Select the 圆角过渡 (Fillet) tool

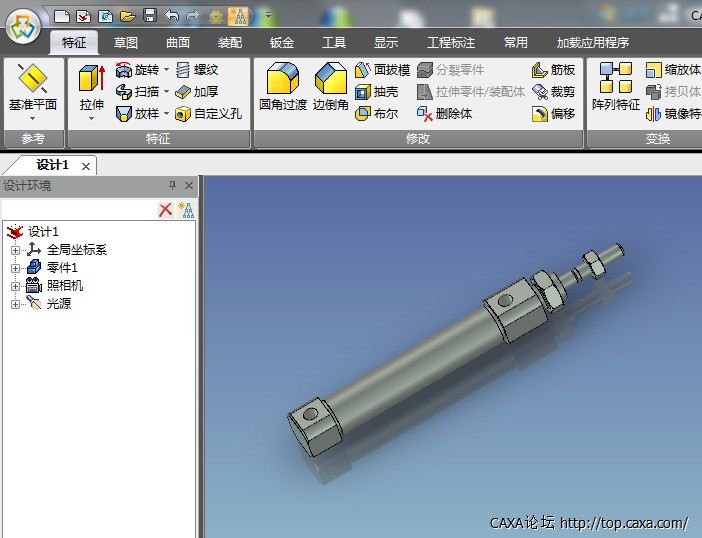pyautogui.click(x=283, y=86)
